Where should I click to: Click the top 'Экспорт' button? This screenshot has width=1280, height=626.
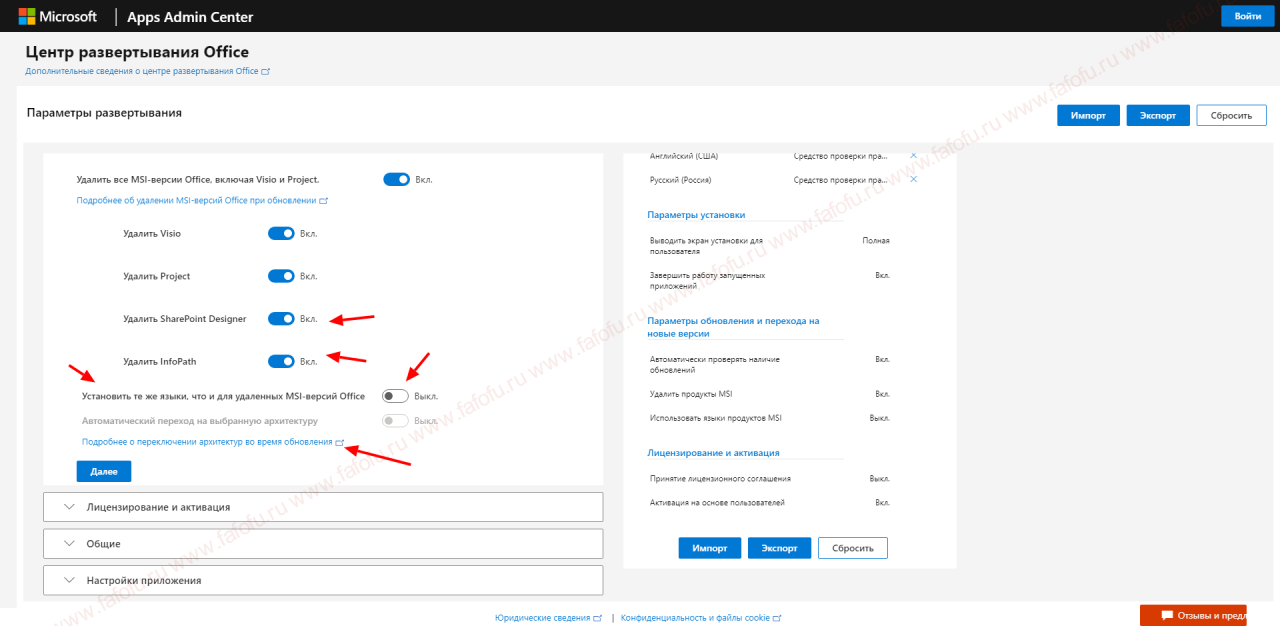[x=1158, y=115]
